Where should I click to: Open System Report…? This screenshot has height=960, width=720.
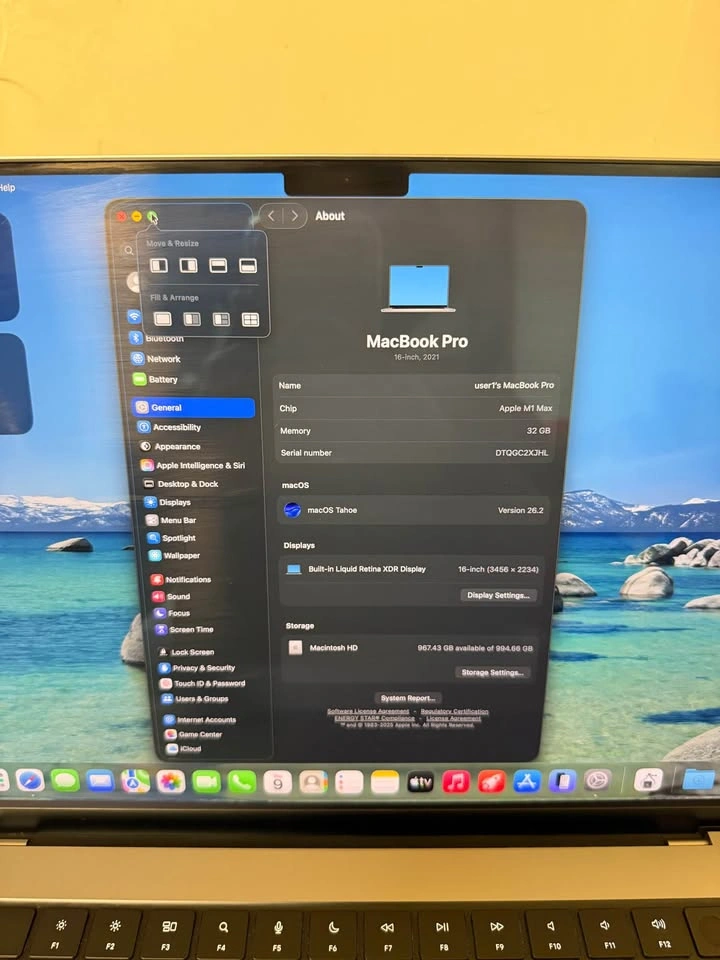click(408, 698)
